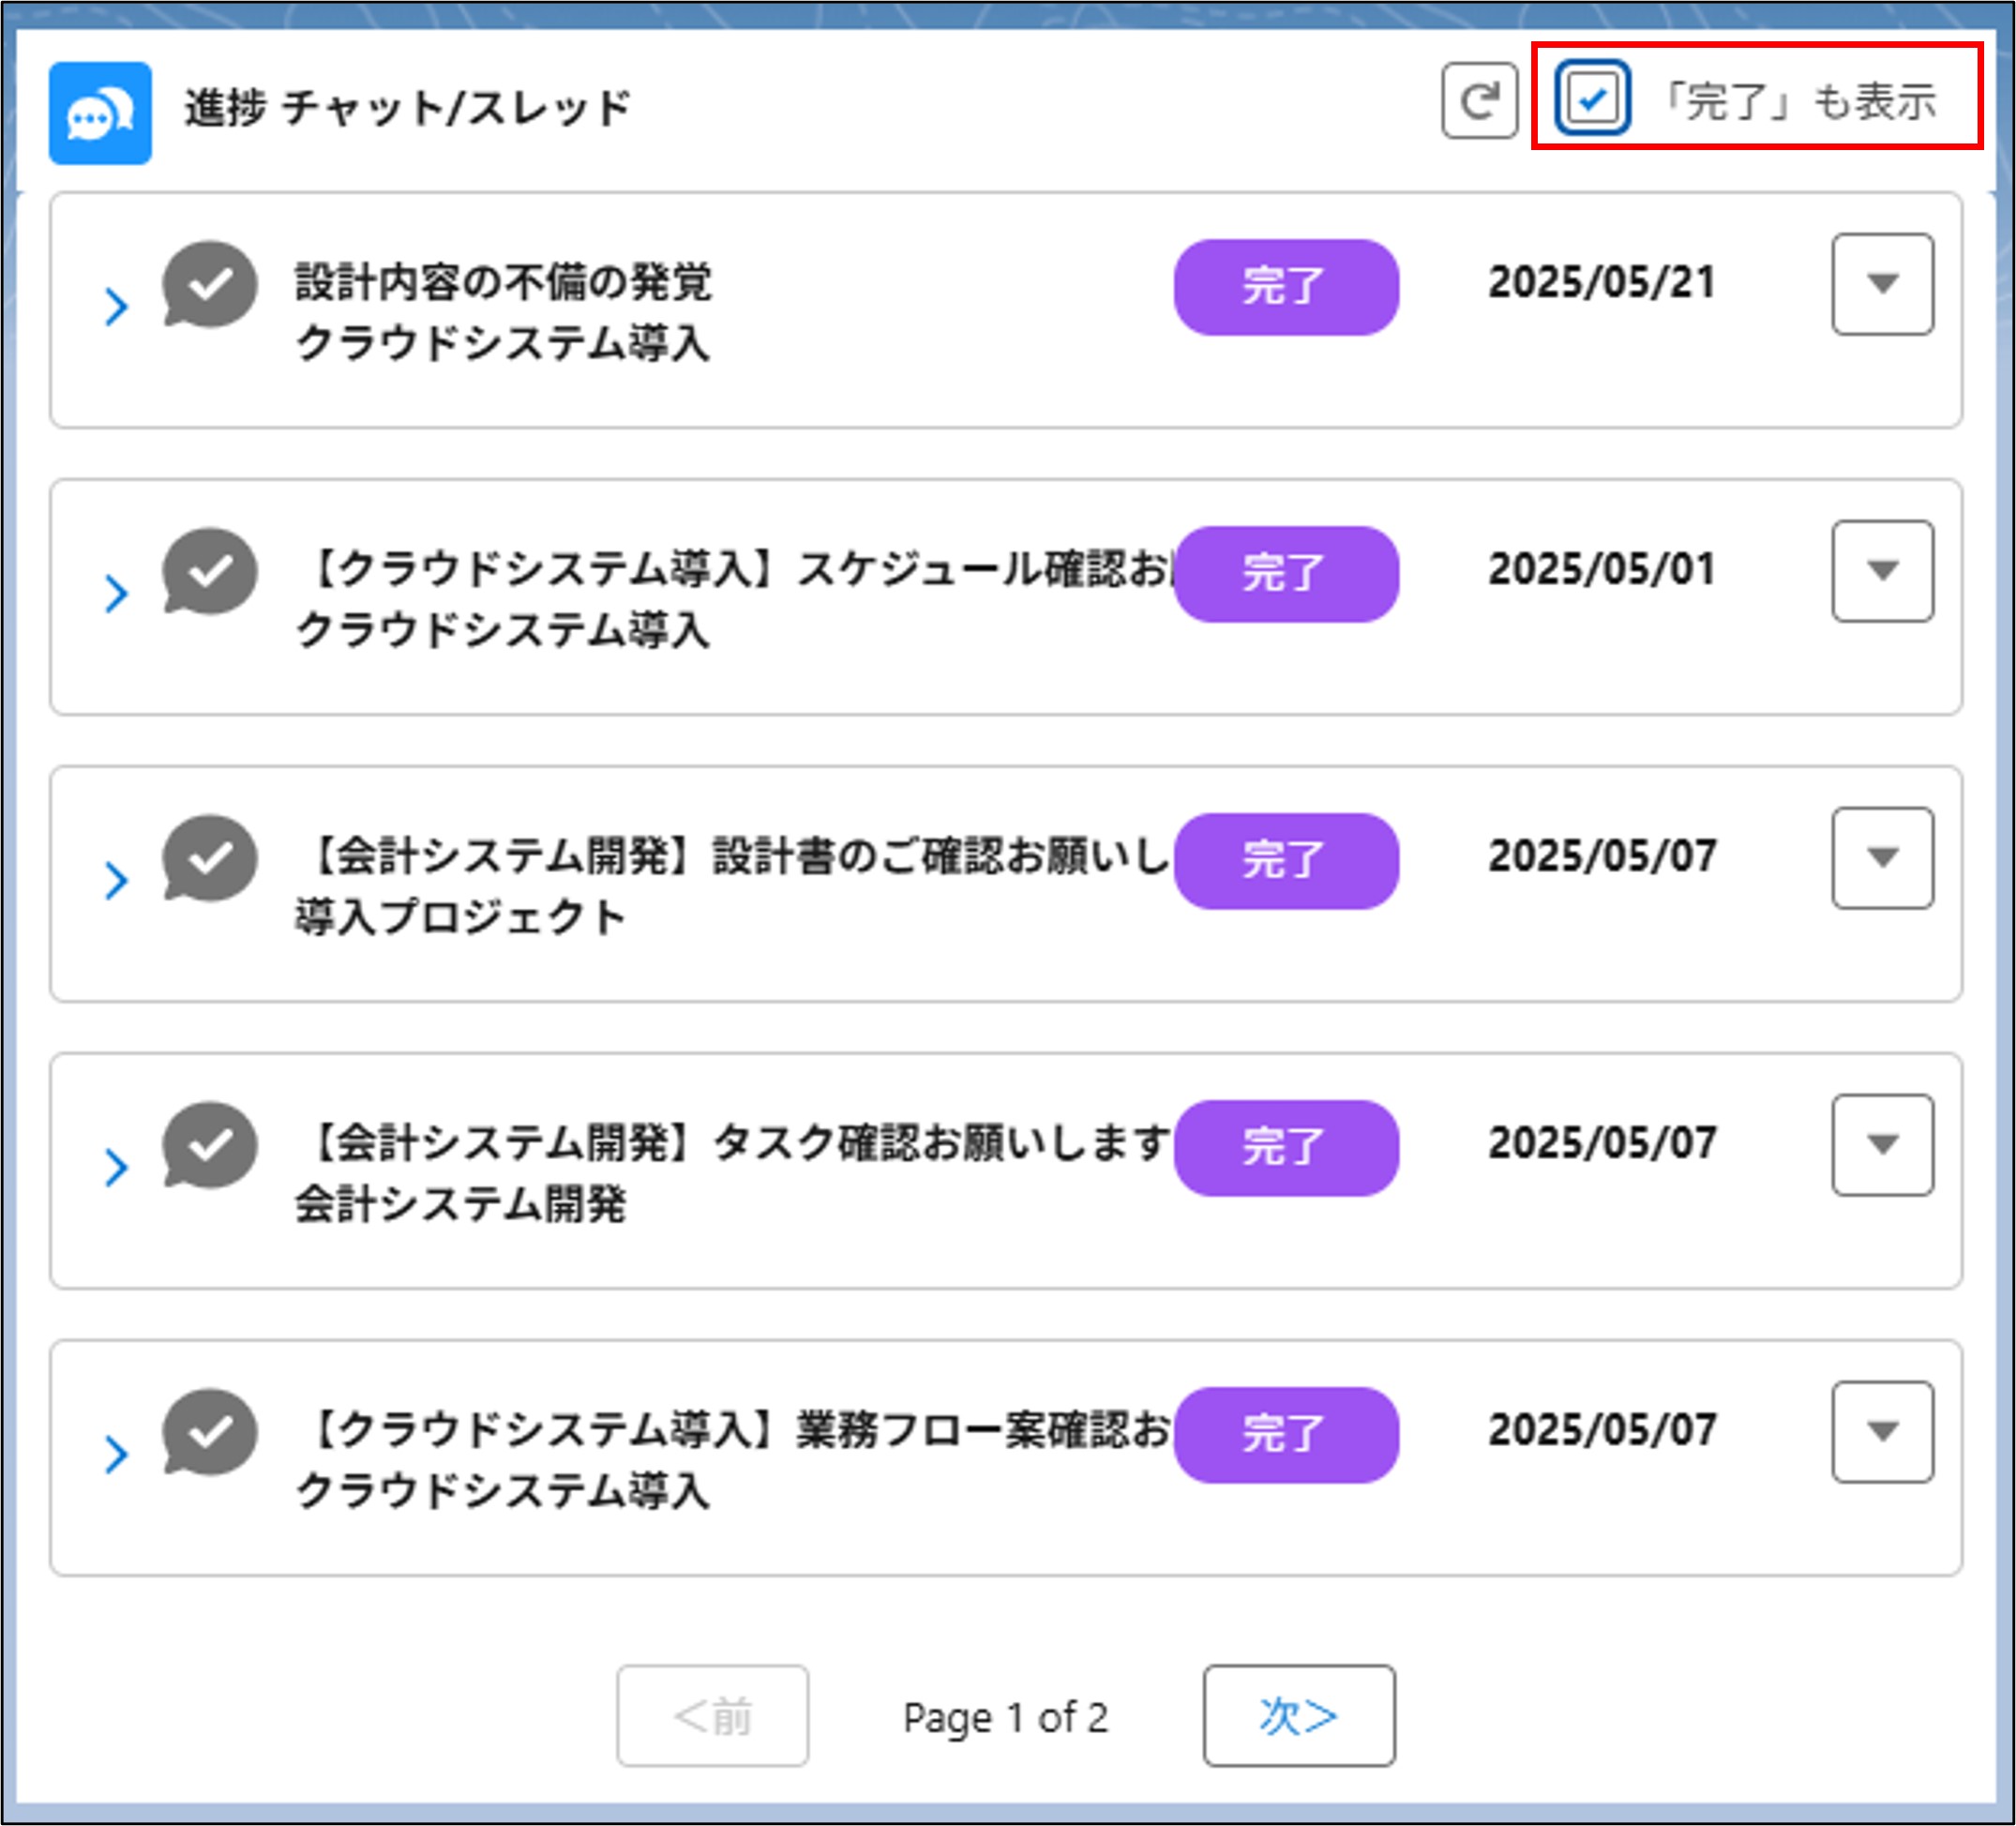
Task: Click the disabled <前 previous button
Action: point(712,1716)
